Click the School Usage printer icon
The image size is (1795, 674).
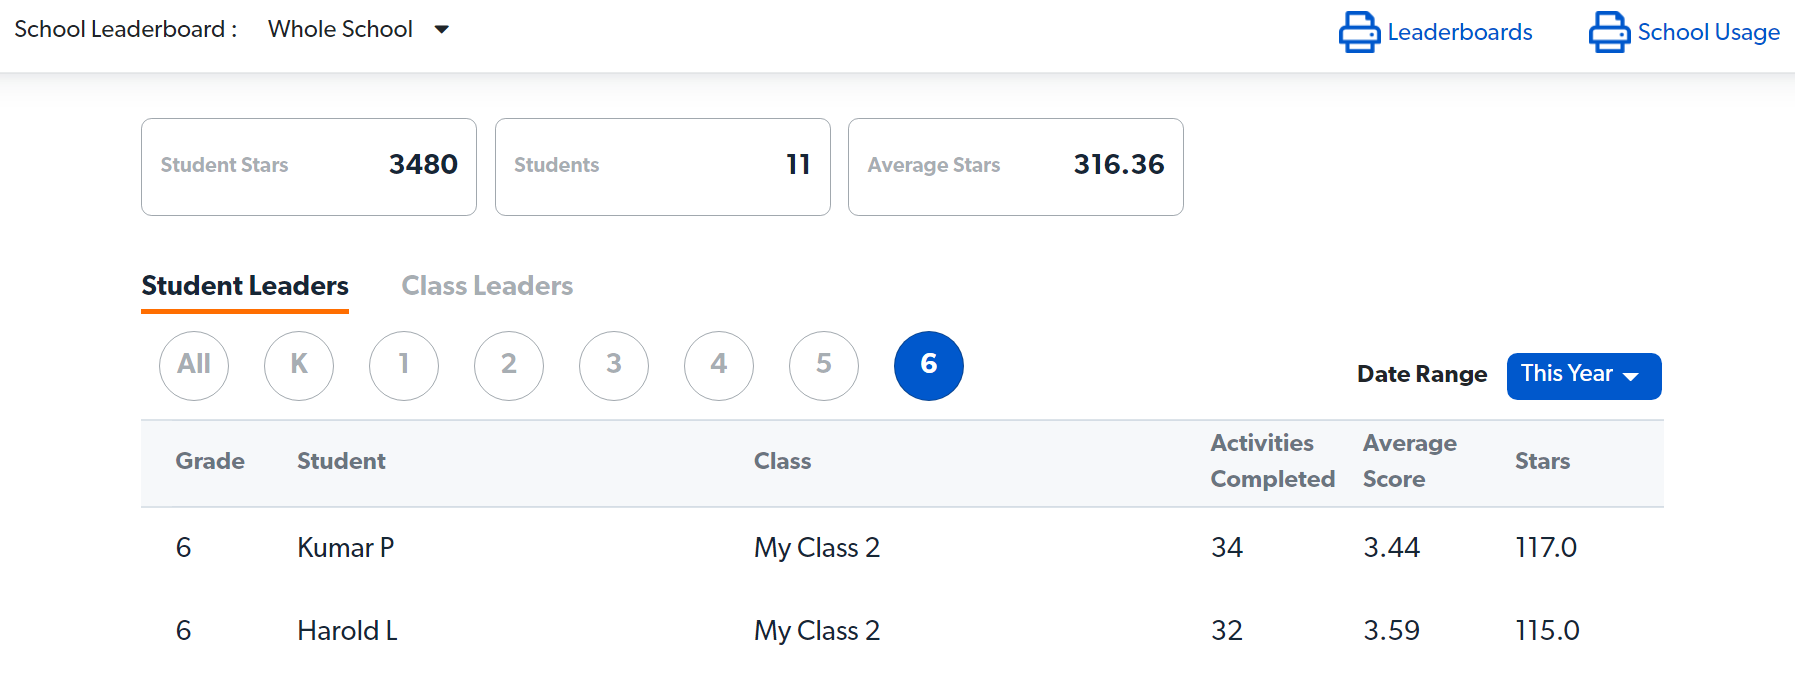click(1609, 32)
